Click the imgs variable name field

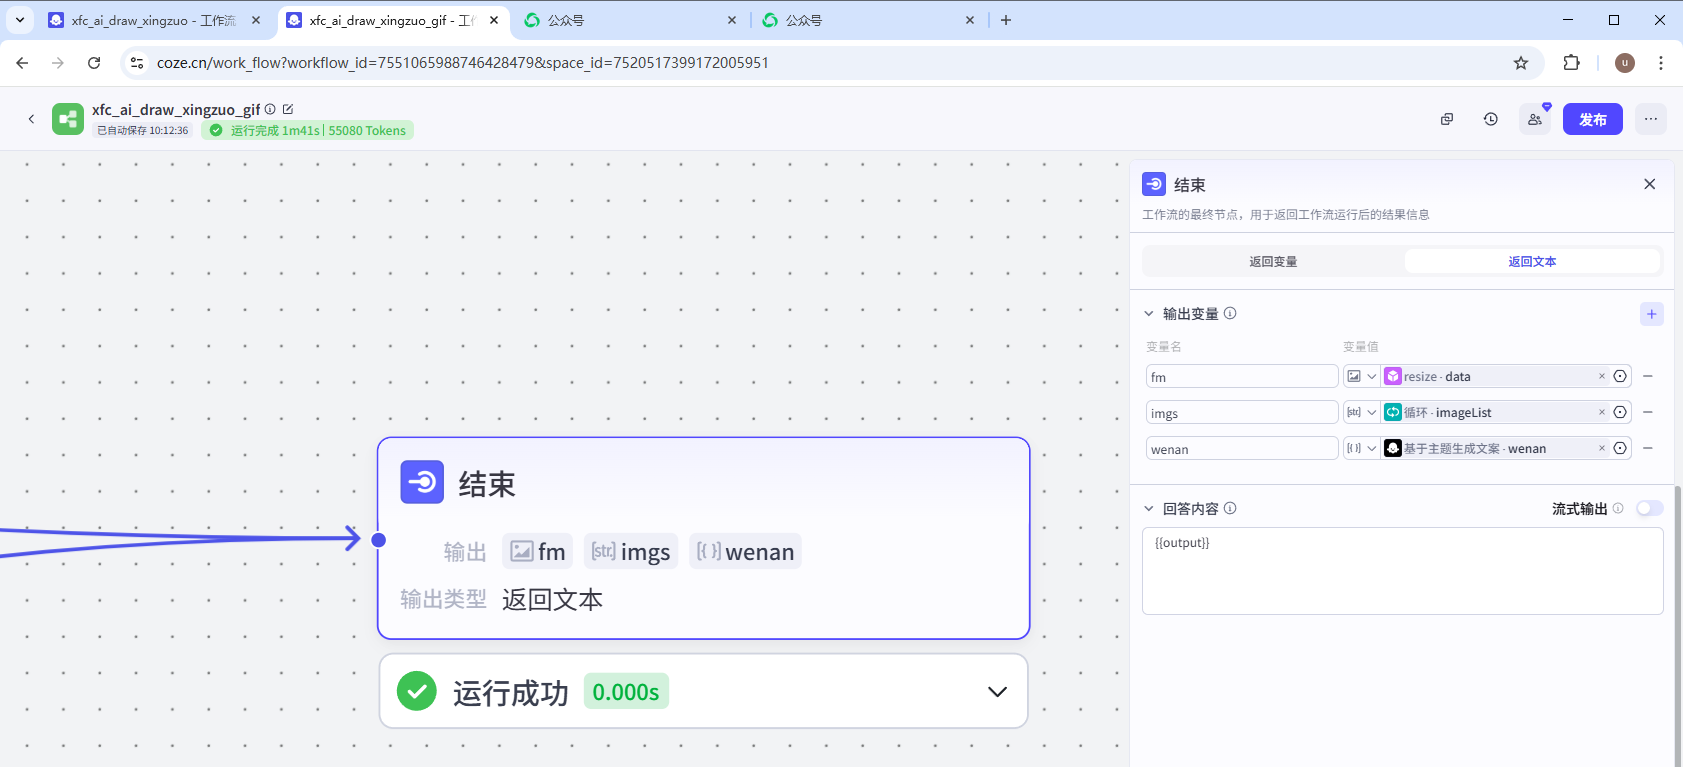click(1242, 412)
